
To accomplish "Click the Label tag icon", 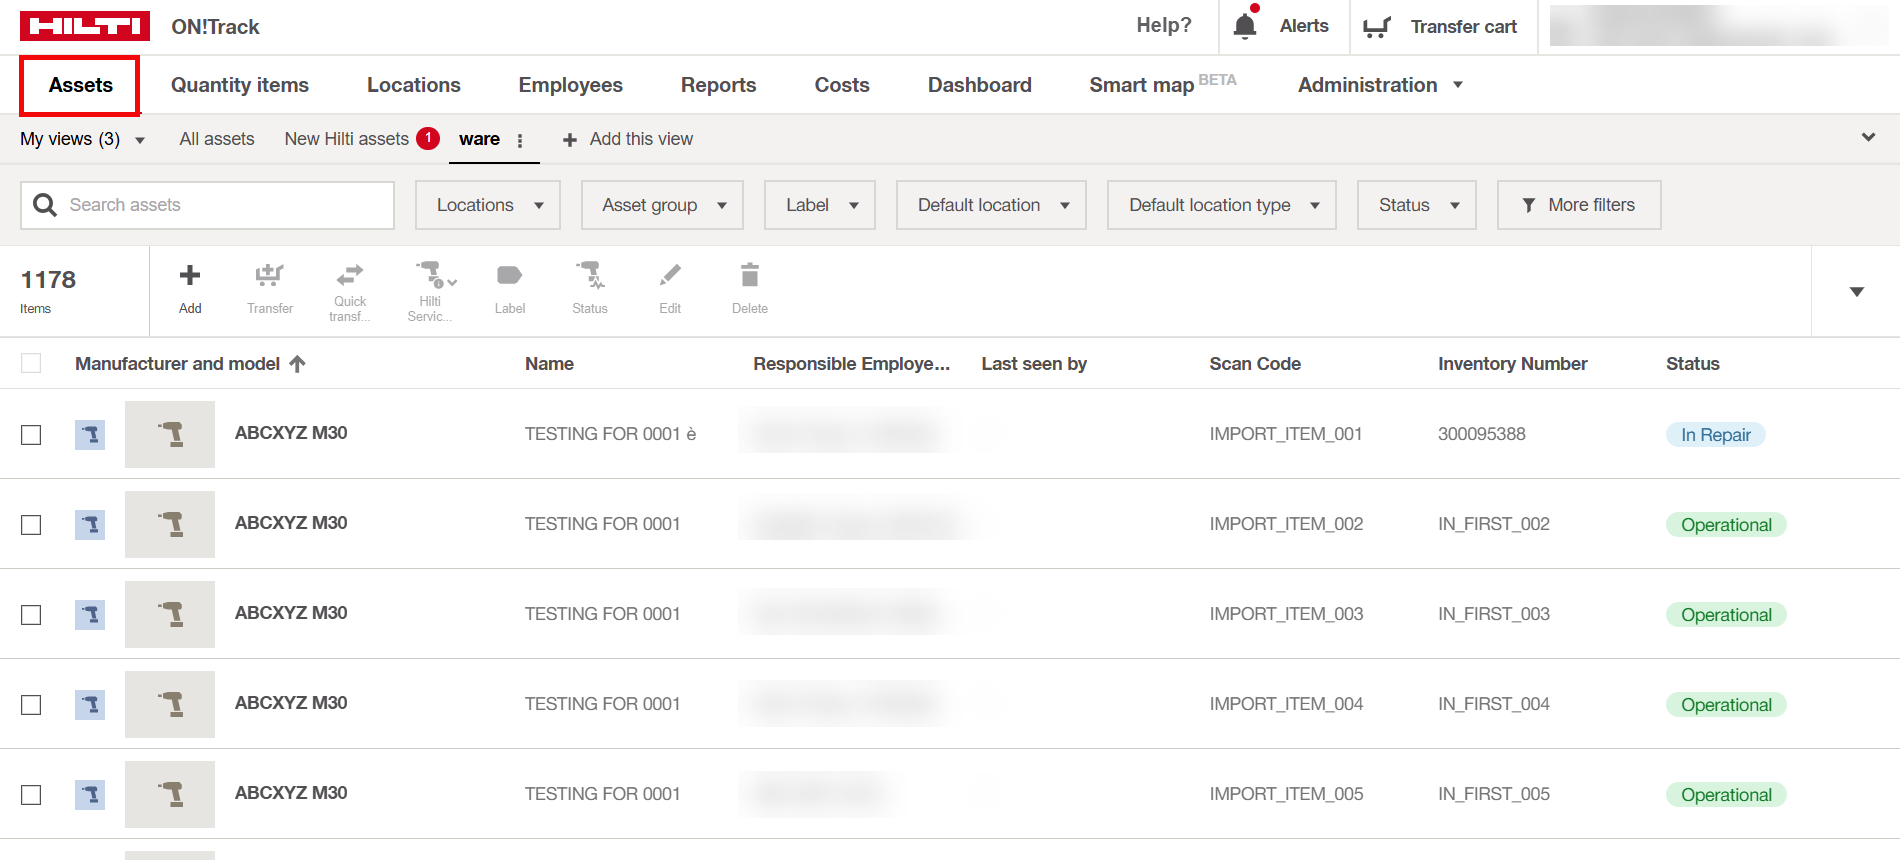I will click(x=509, y=276).
